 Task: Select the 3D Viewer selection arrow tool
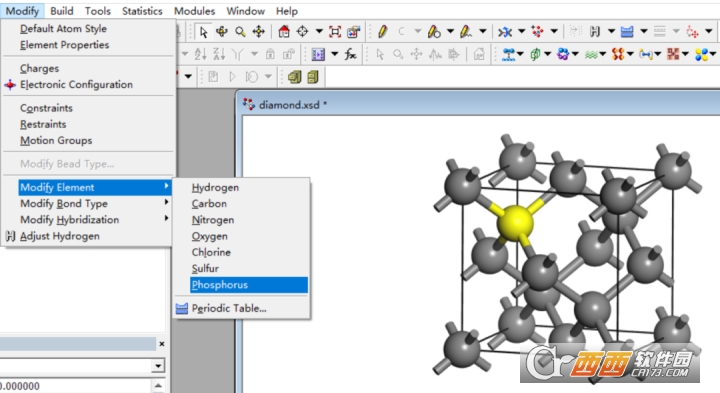click(203, 32)
